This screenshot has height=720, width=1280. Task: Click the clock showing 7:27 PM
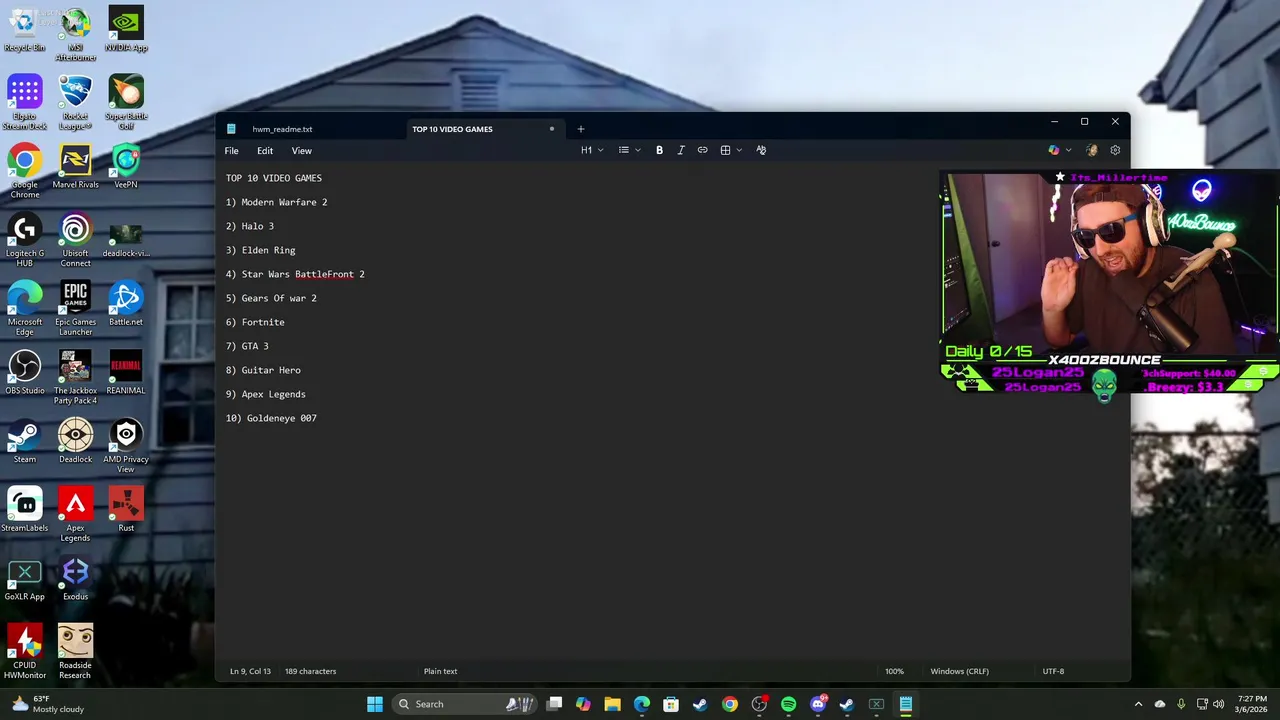[1252, 704]
